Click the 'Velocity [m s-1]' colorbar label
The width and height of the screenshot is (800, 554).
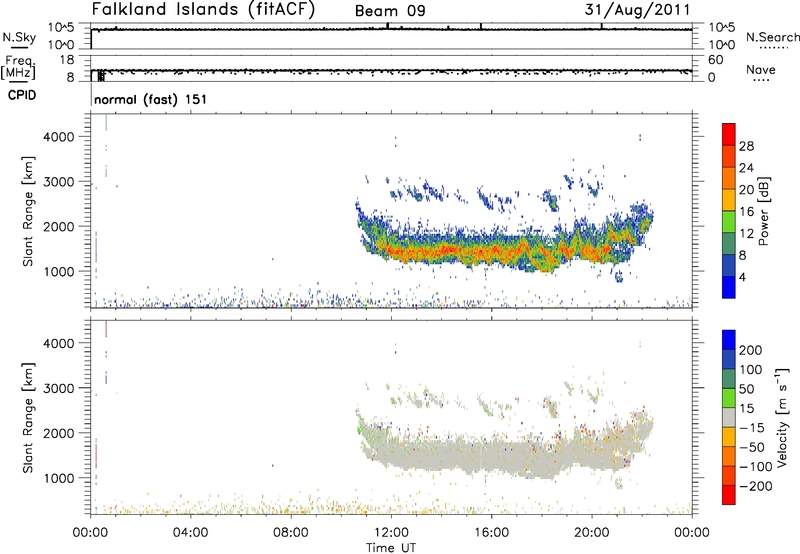[x=781, y=417]
